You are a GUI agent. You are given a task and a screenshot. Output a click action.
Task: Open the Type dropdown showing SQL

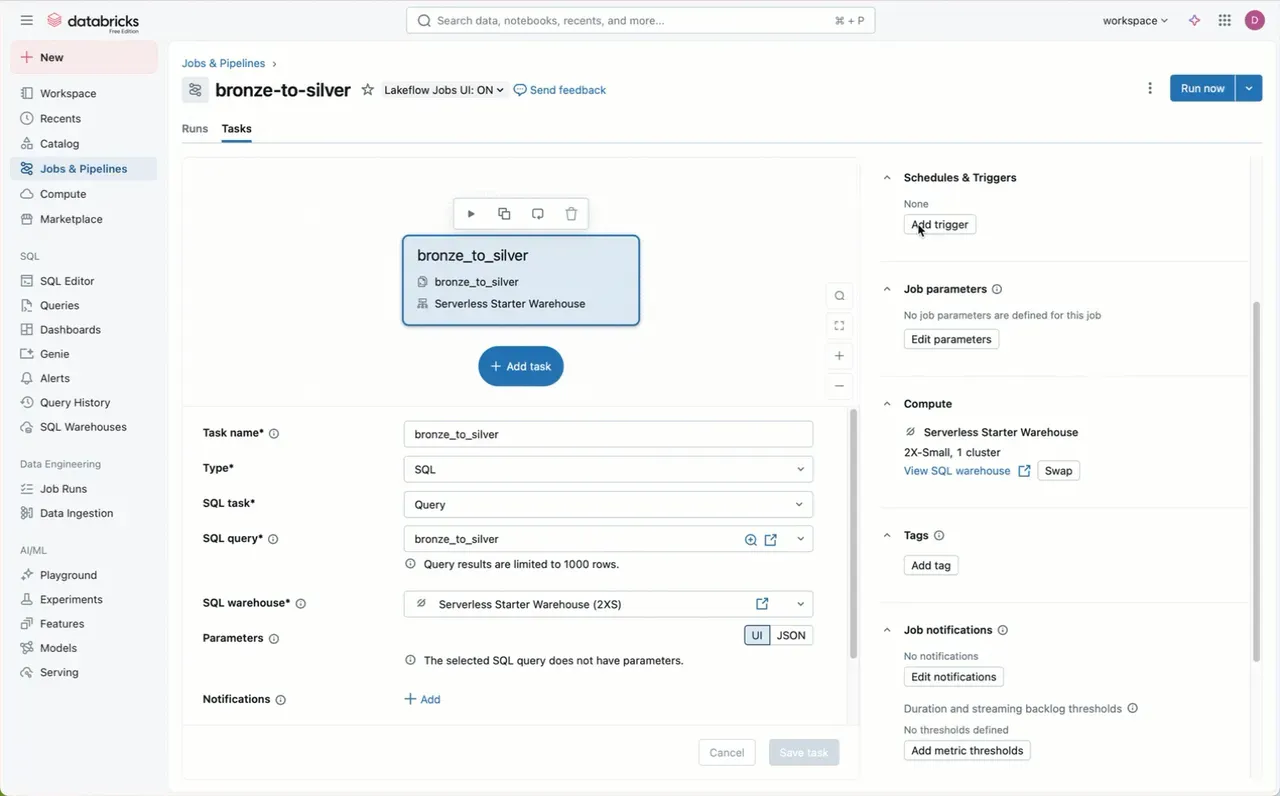click(x=608, y=469)
